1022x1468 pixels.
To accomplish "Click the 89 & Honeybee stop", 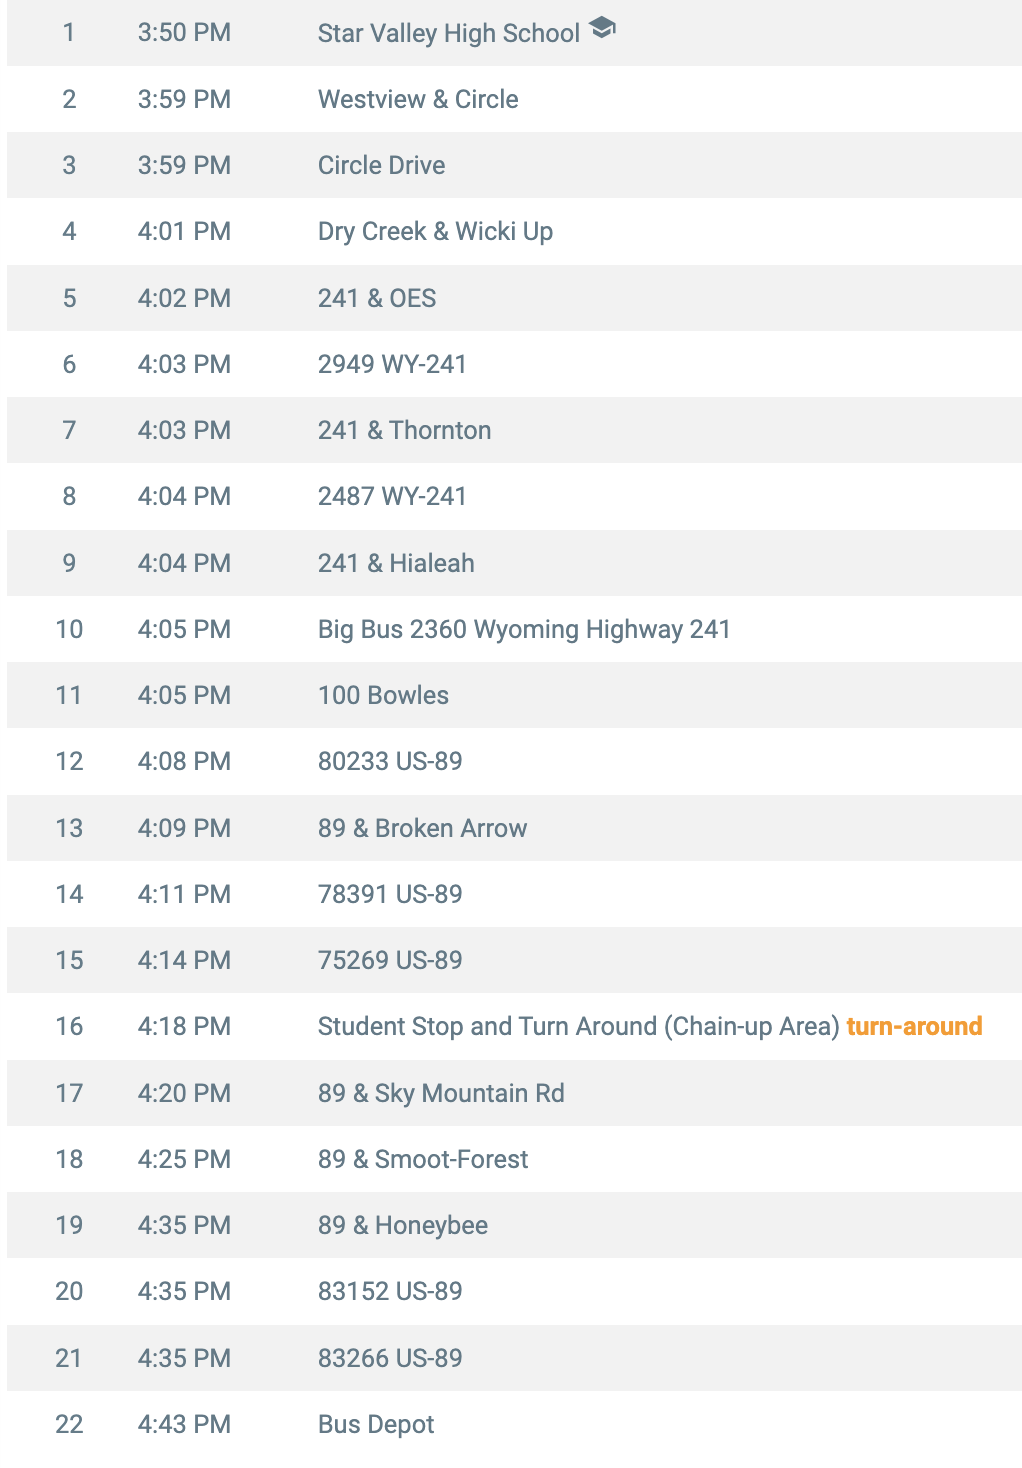I will pyautogui.click(x=403, y=1225).
